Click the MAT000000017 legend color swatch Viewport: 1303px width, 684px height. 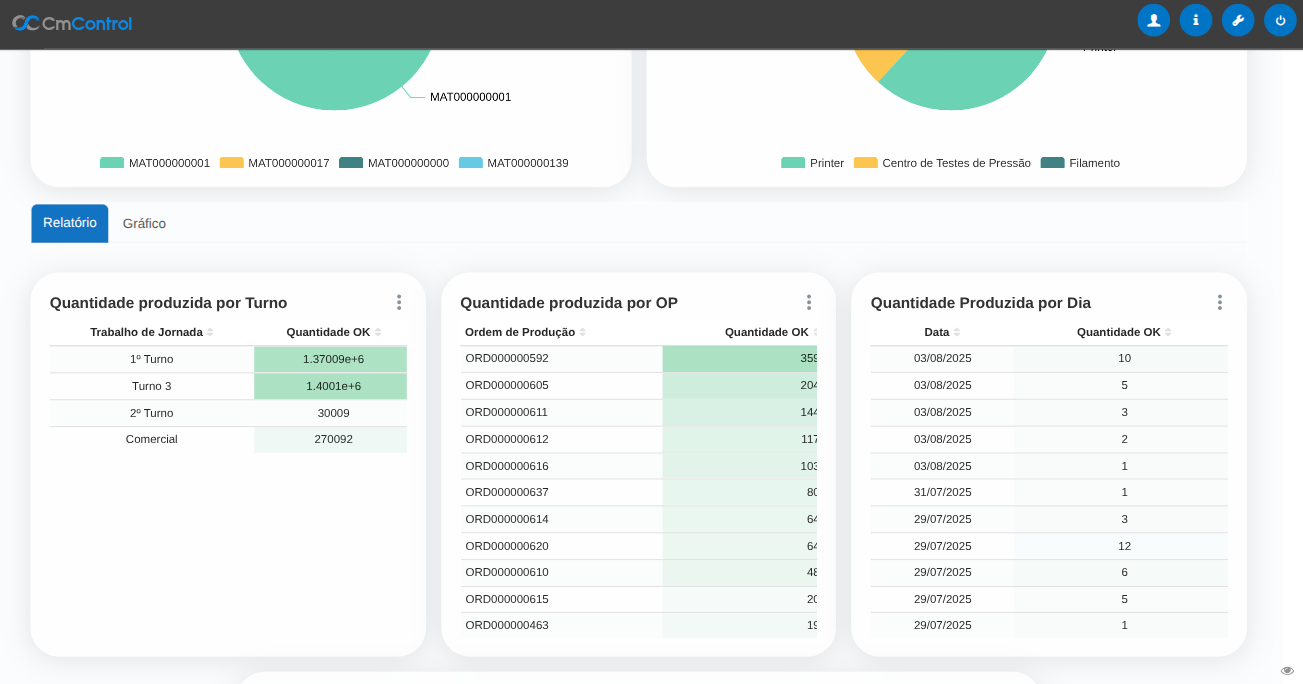pos(232,163)
